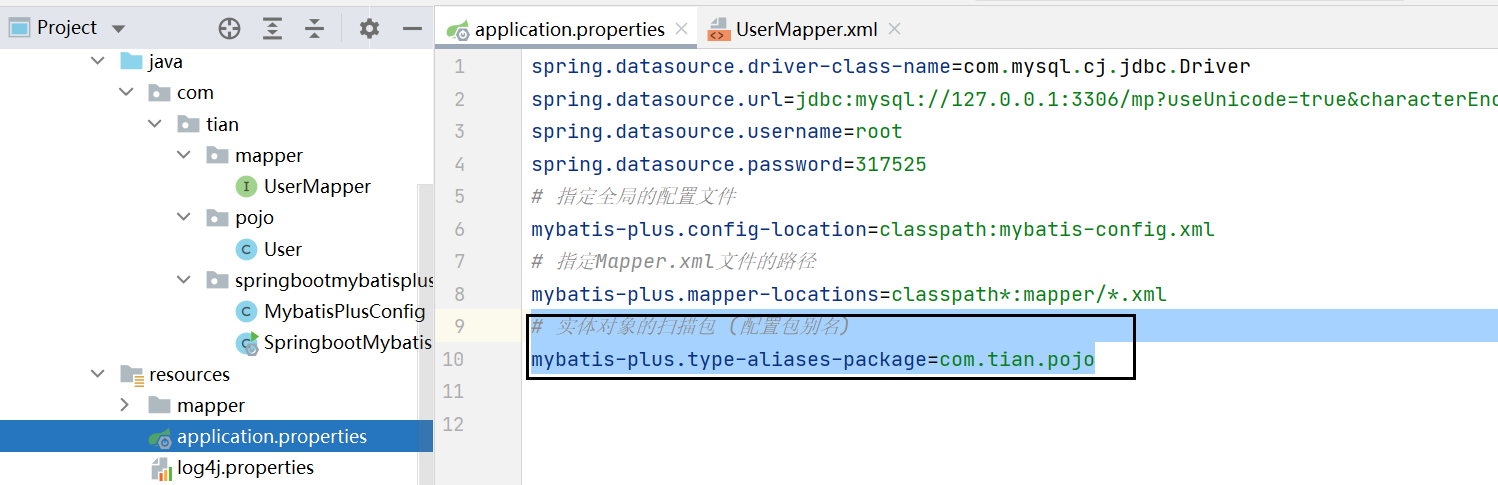1498x485 pixels.
Task: Select the springbootmybatisplus package label
Action: (333, 280)
